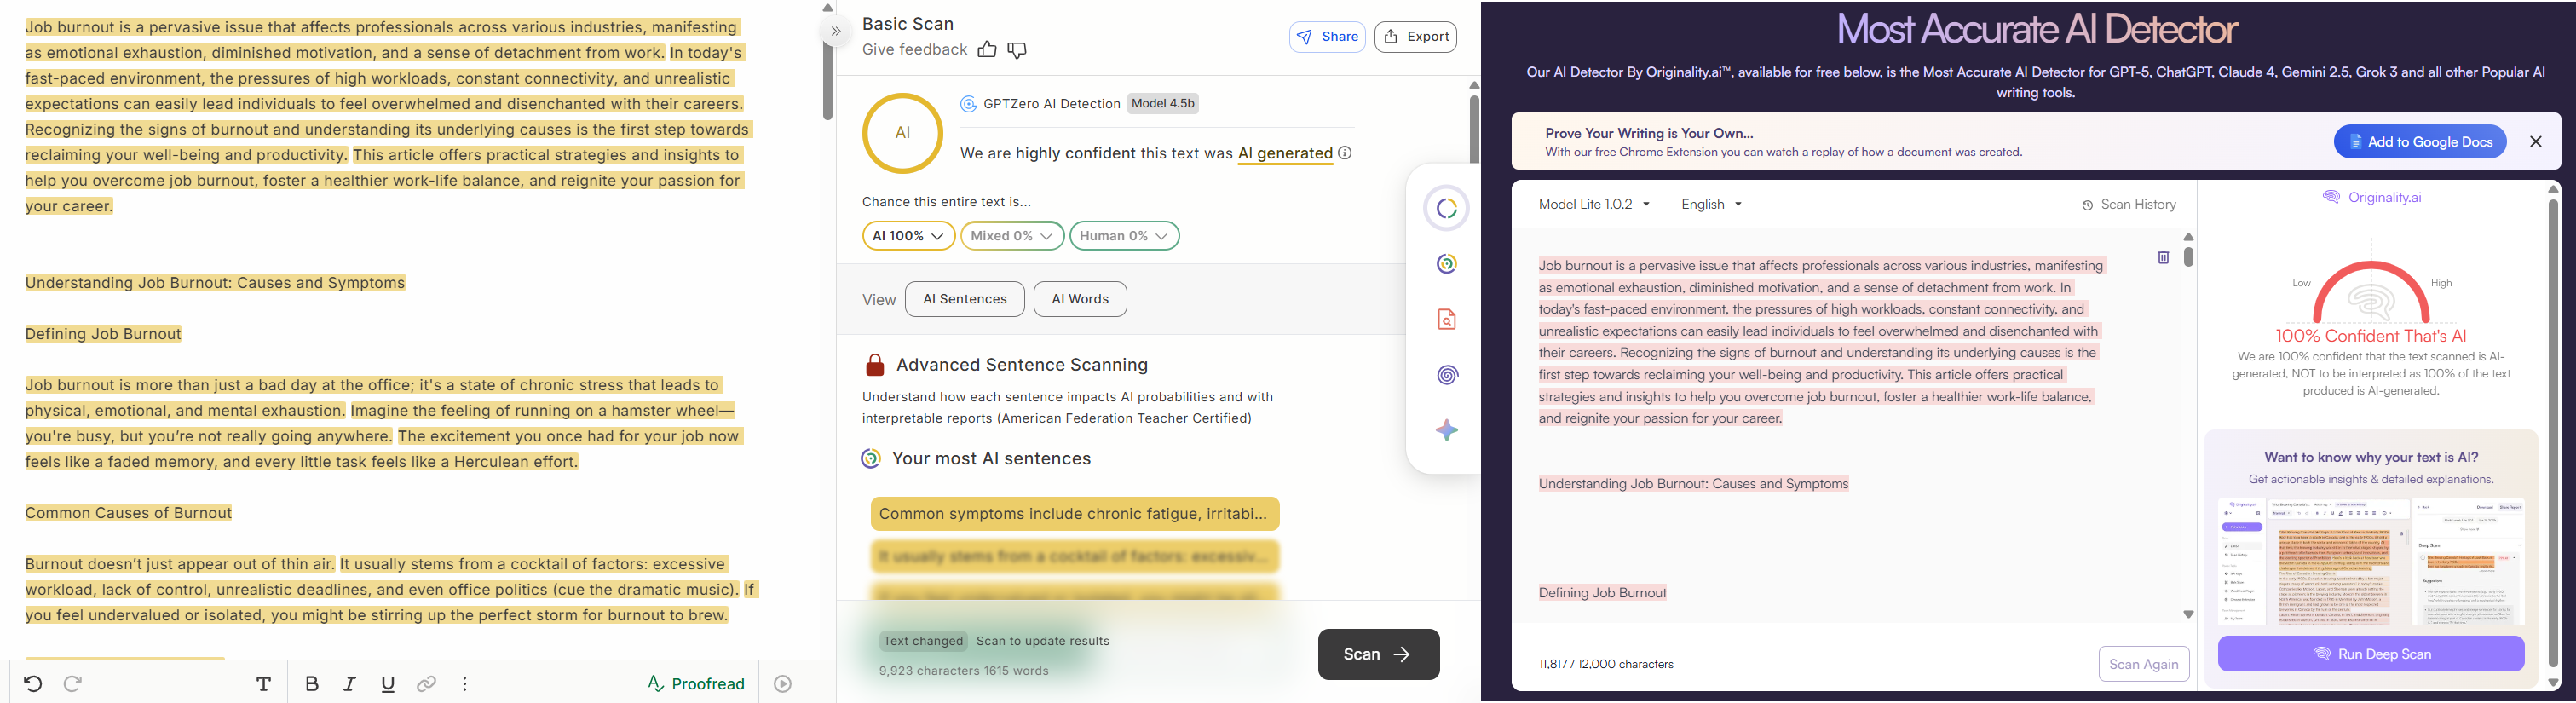Switch view to AI Sentences
The image size is (2576, 703).
click(964, 299)
